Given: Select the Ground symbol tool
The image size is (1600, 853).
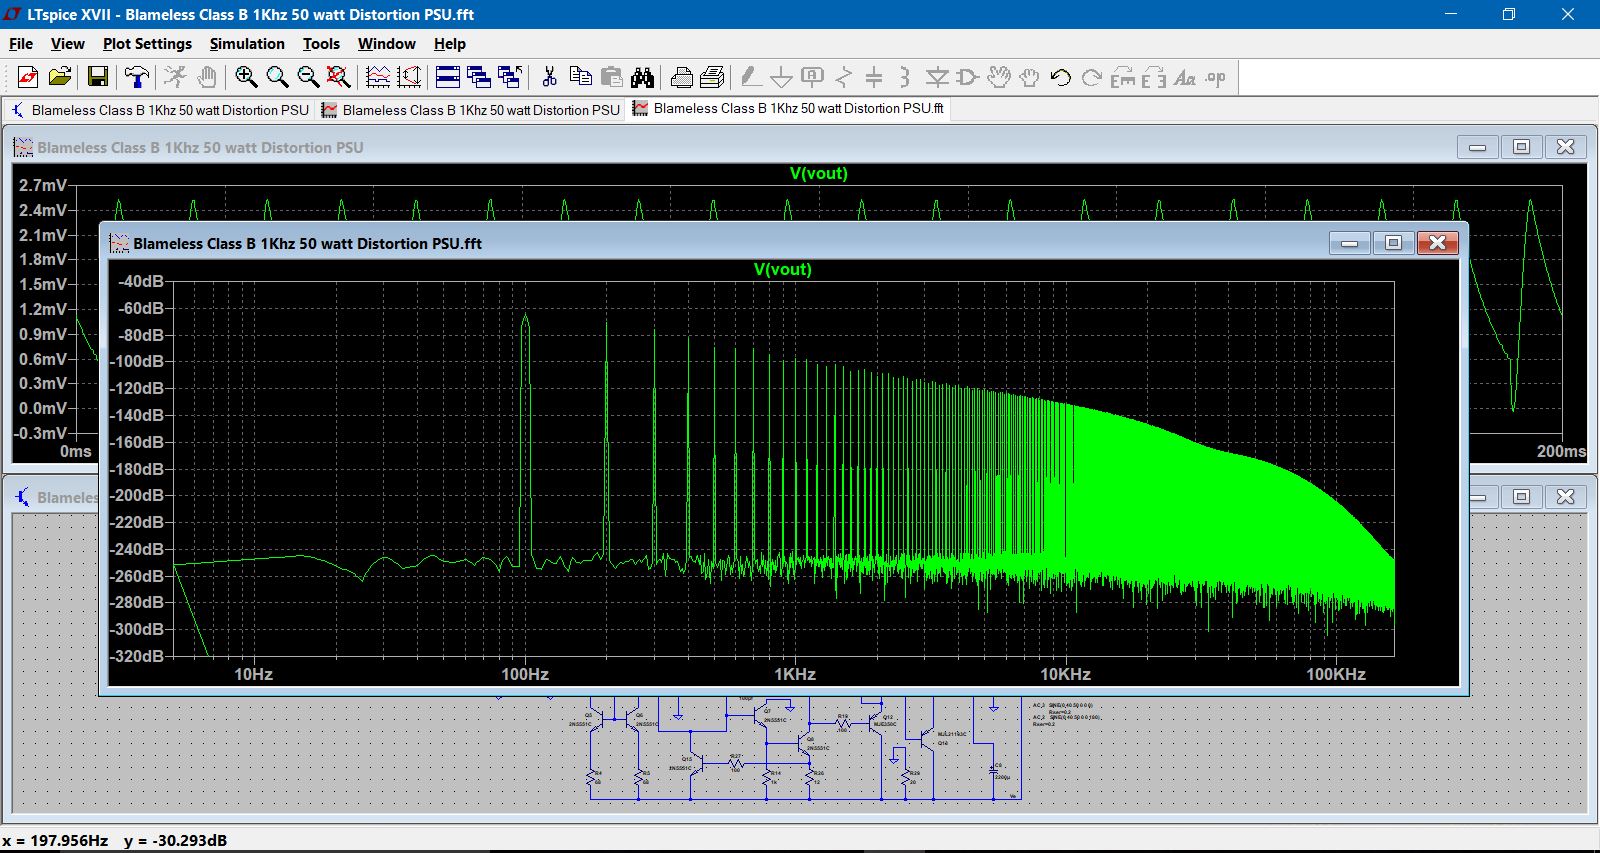Looking at the screenshot, I should tap(782, 77).
